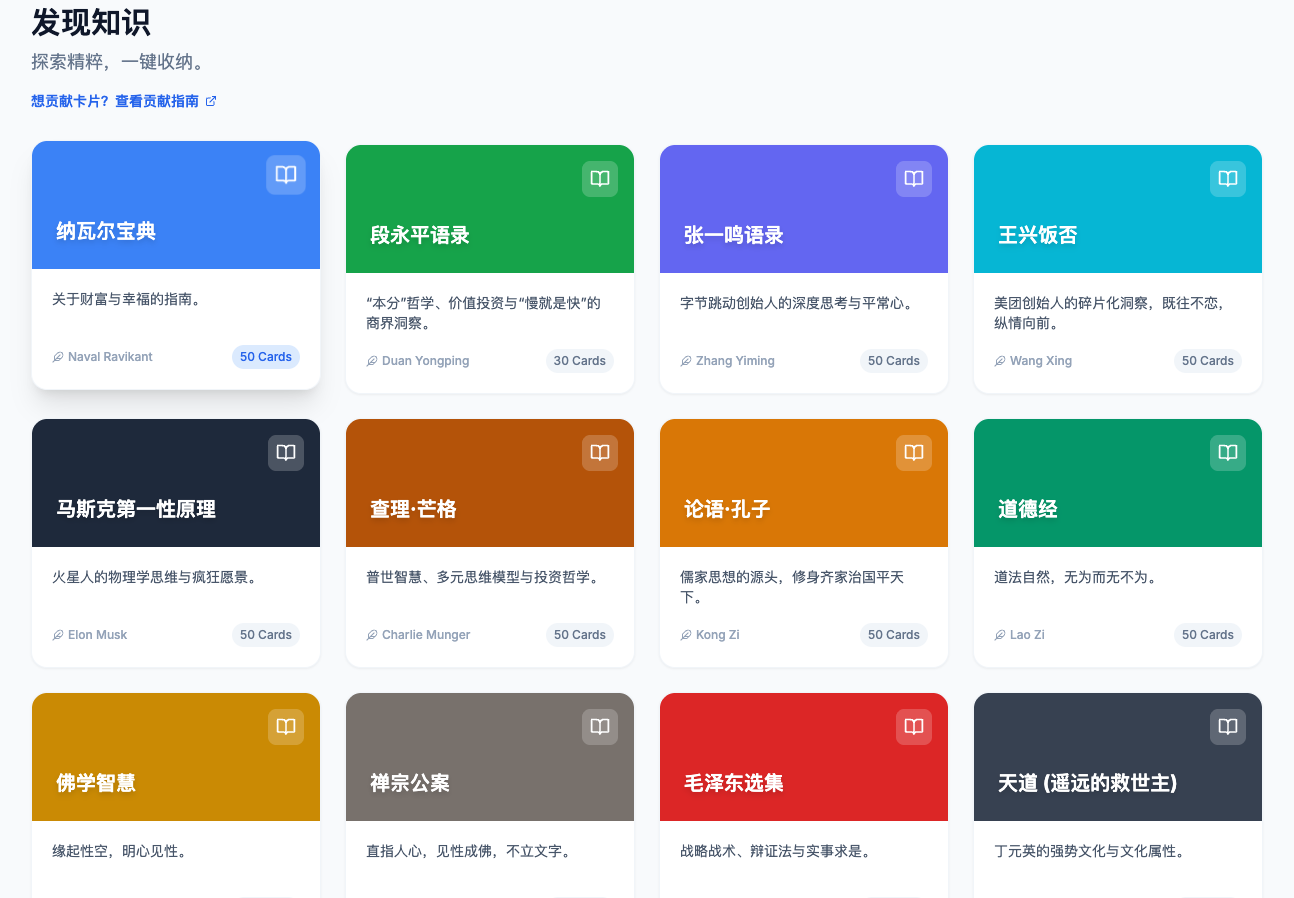
Task: Click the author name Charlie Munger
Action: pos(426,635)
